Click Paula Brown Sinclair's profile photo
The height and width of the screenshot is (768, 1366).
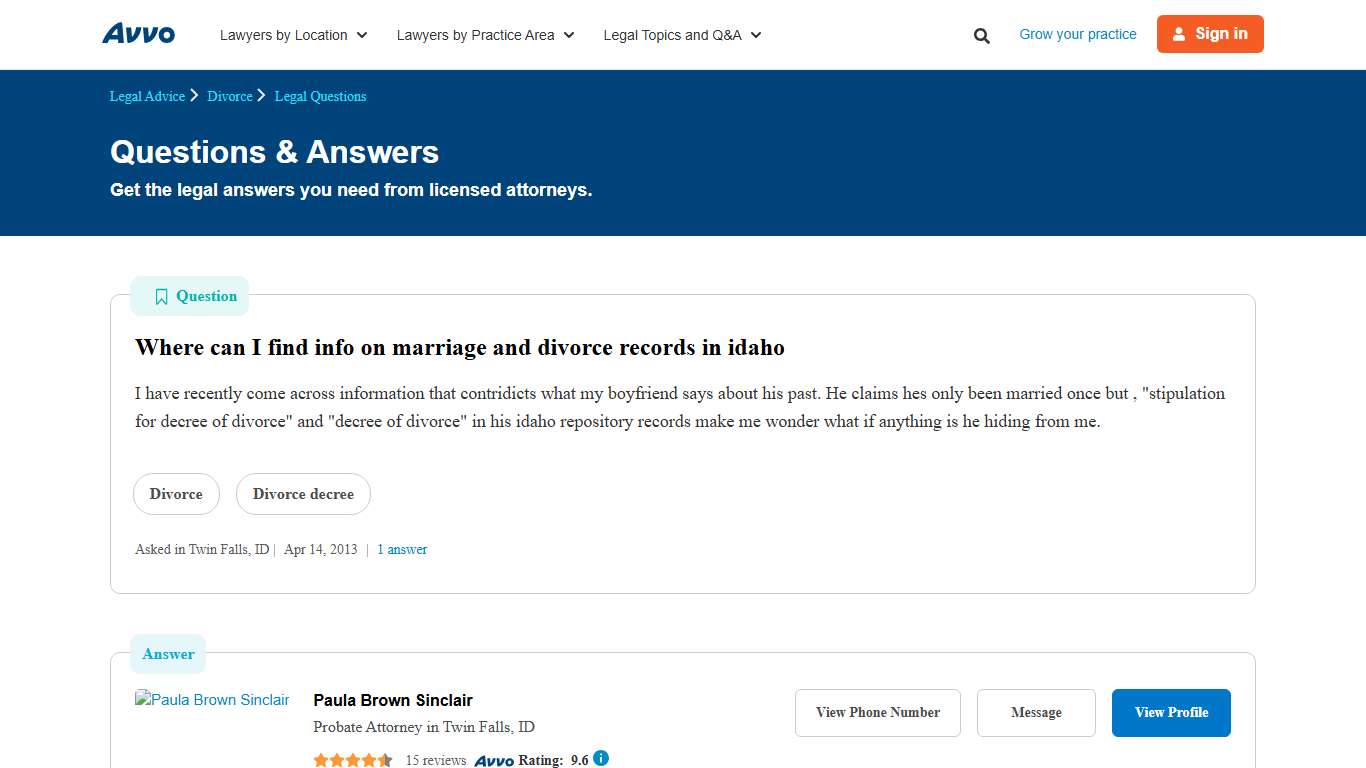click(x=212, y=699)
